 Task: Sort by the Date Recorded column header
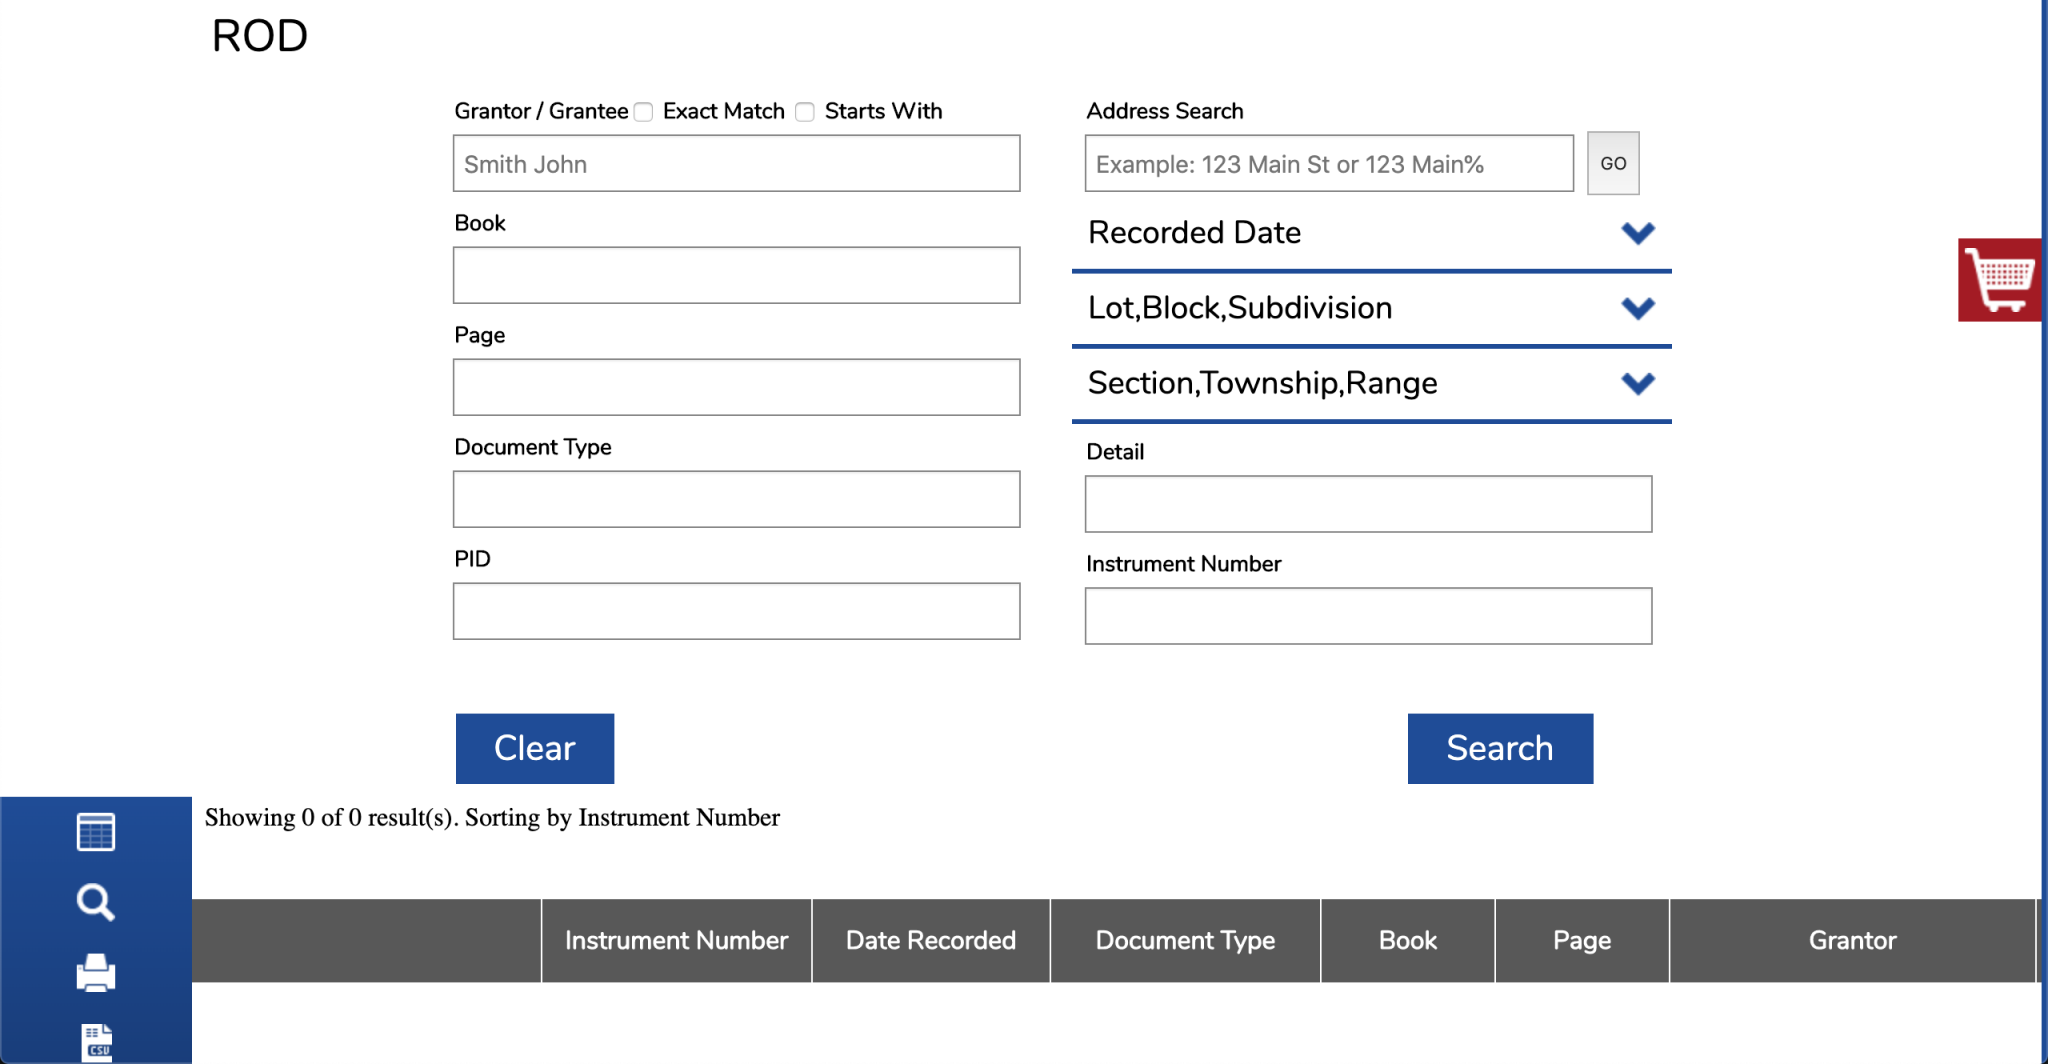(x=929, y=940)
